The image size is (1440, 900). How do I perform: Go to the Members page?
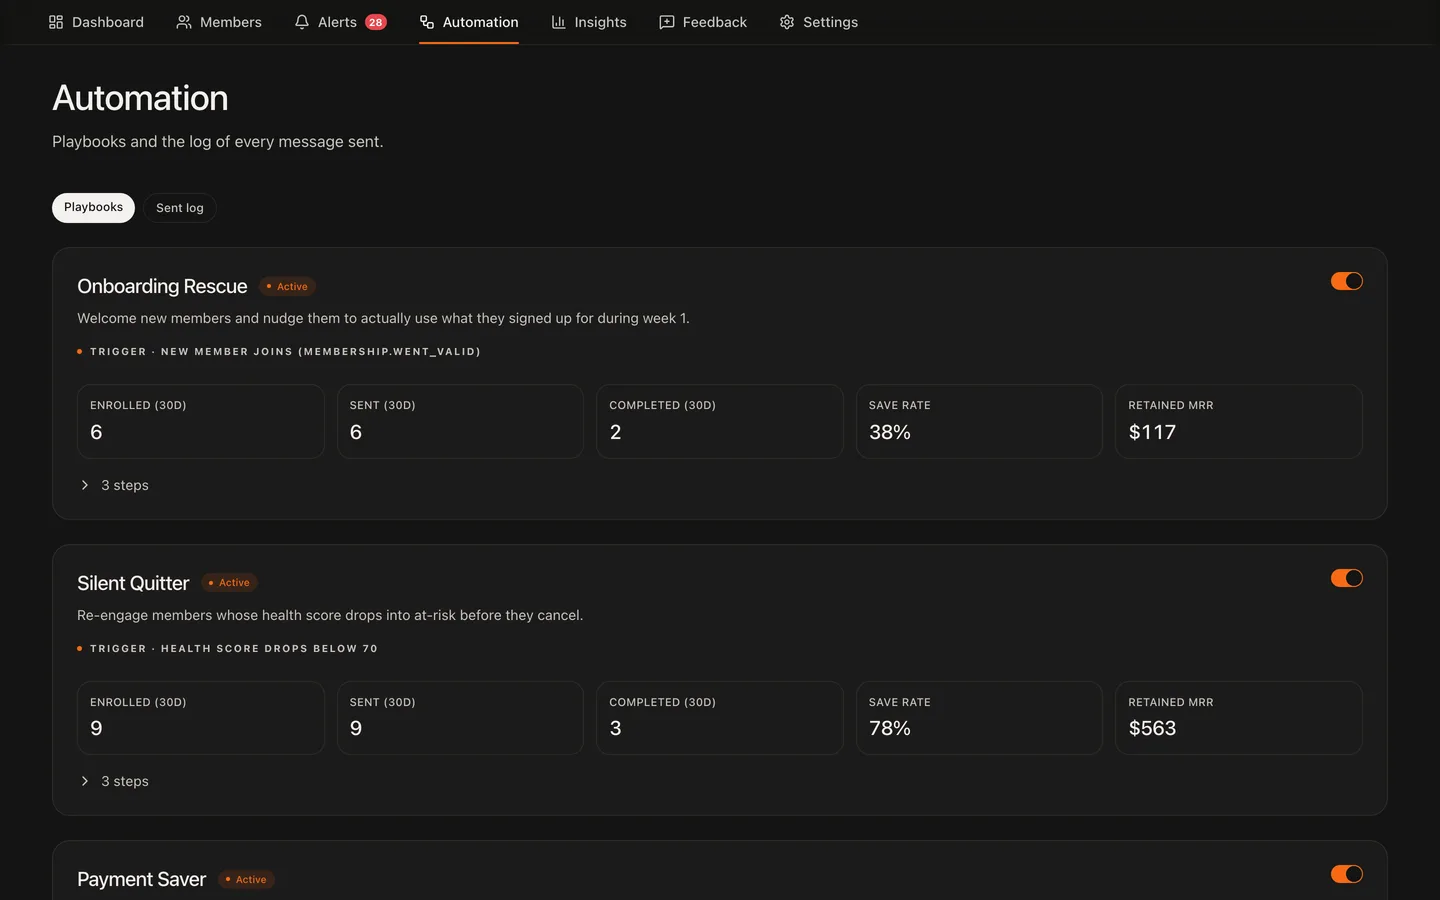point(219,22)
